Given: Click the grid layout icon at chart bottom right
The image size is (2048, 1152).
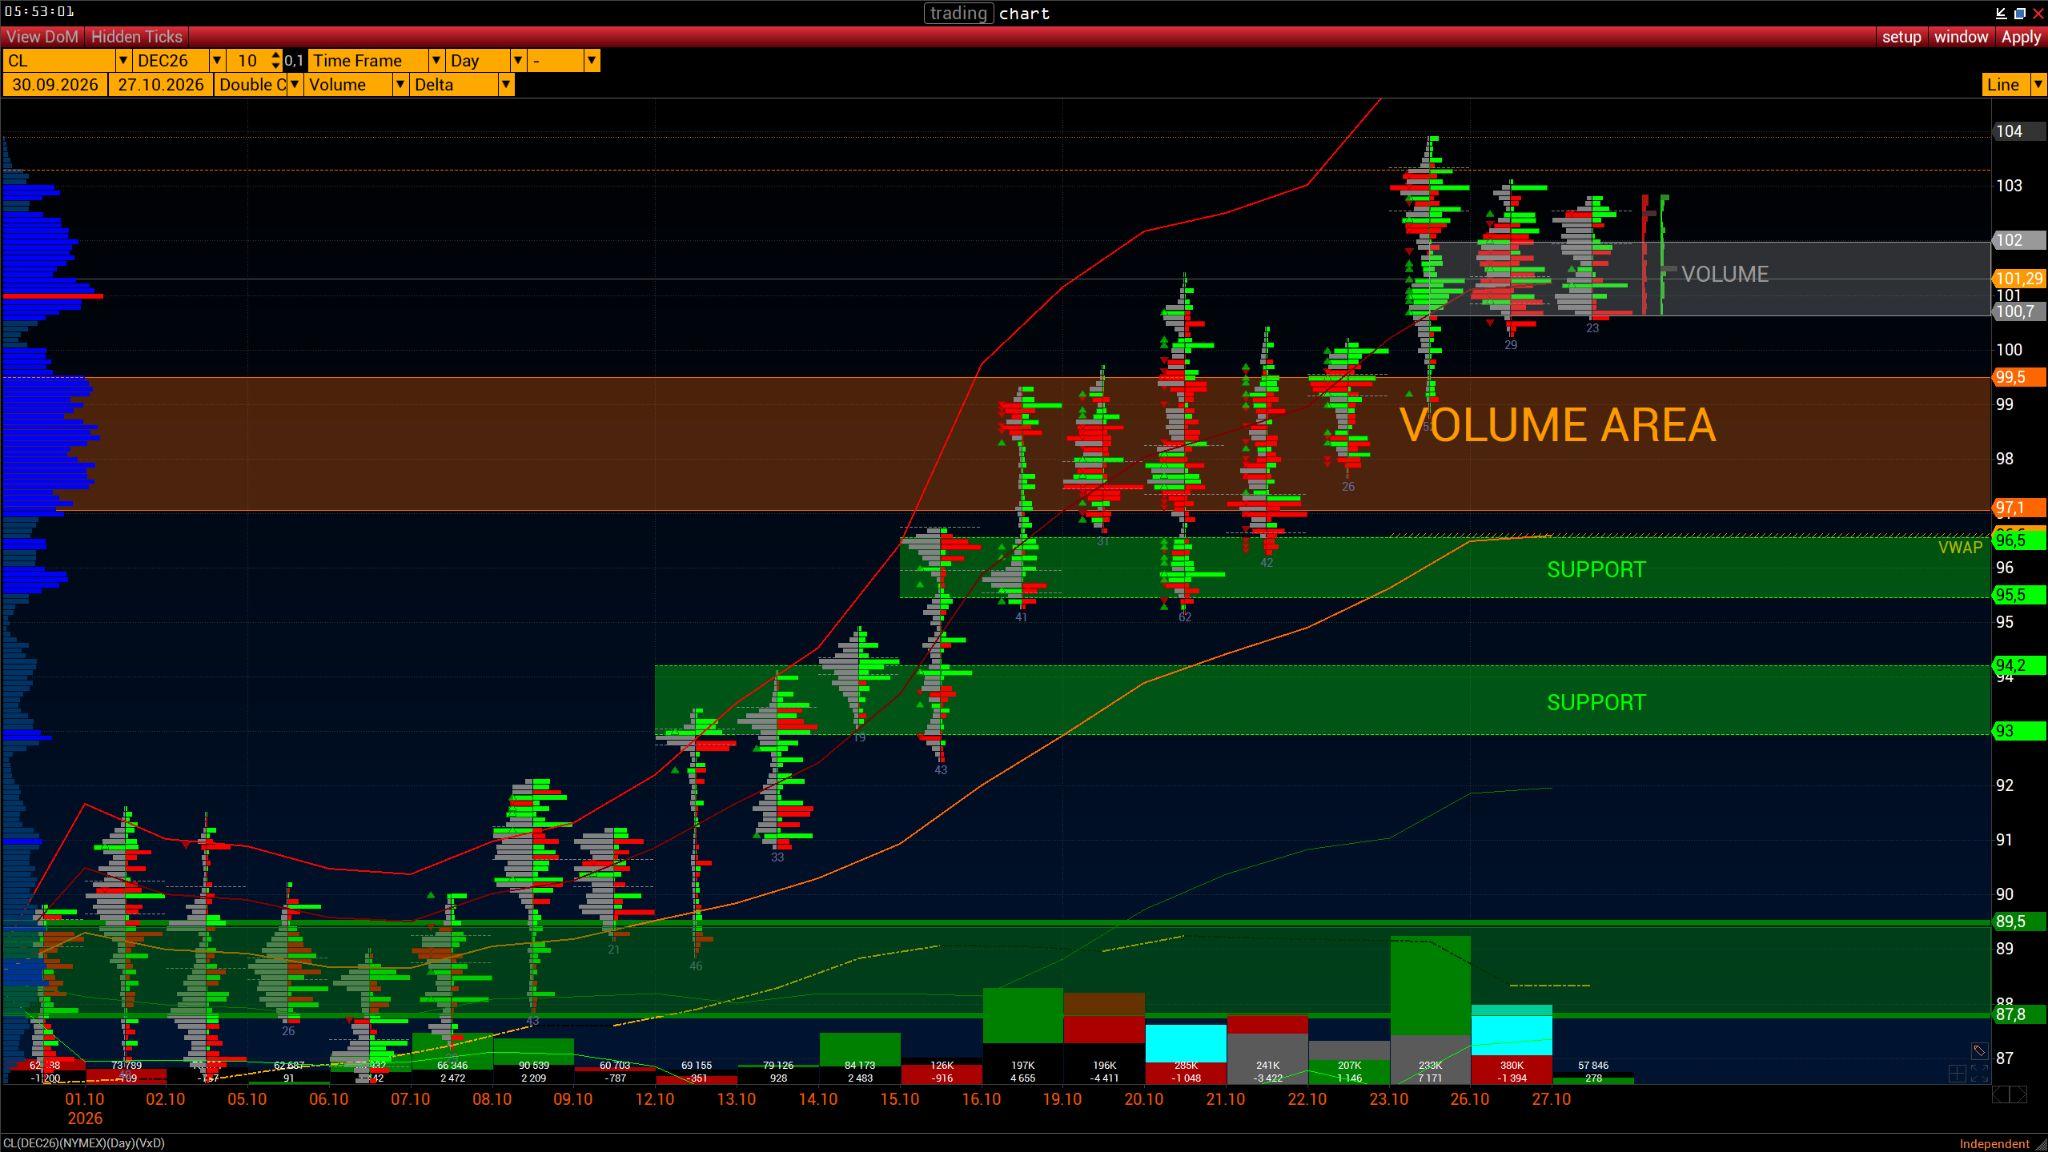Looking at the screenshot, I should click(1957, 1074).
